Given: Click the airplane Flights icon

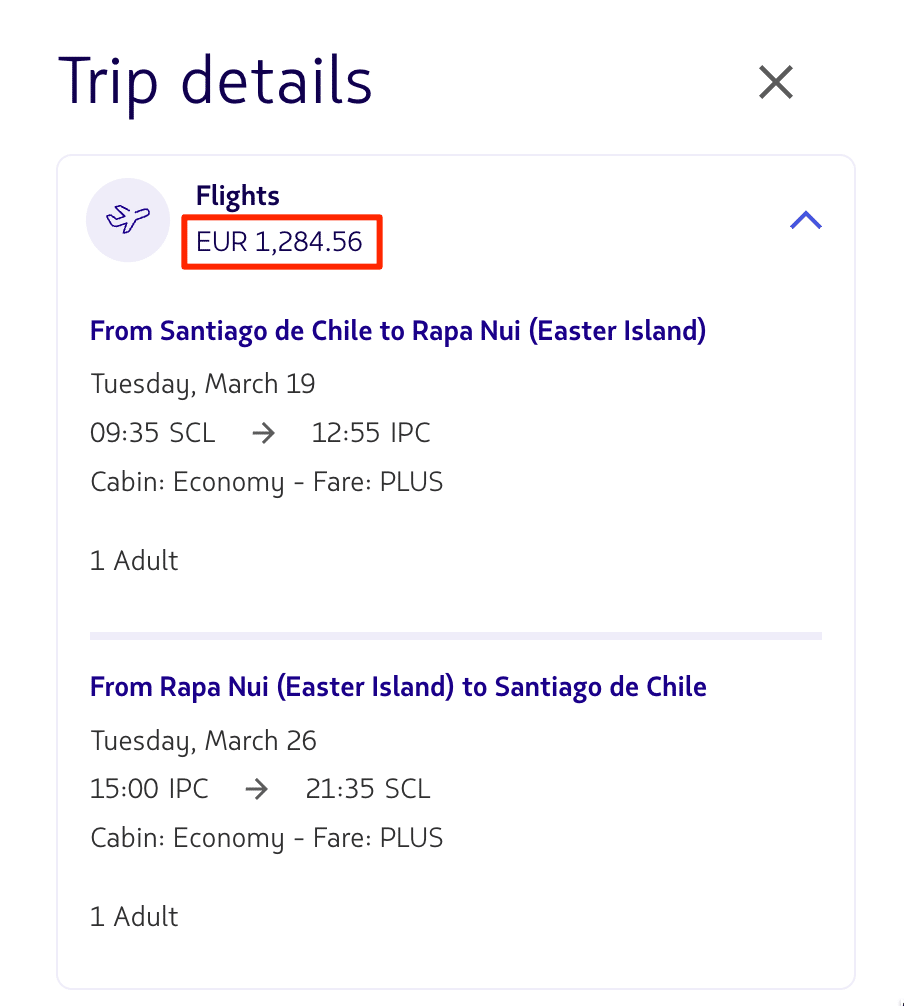Looking at the screenshot, I should click(128, 220).
